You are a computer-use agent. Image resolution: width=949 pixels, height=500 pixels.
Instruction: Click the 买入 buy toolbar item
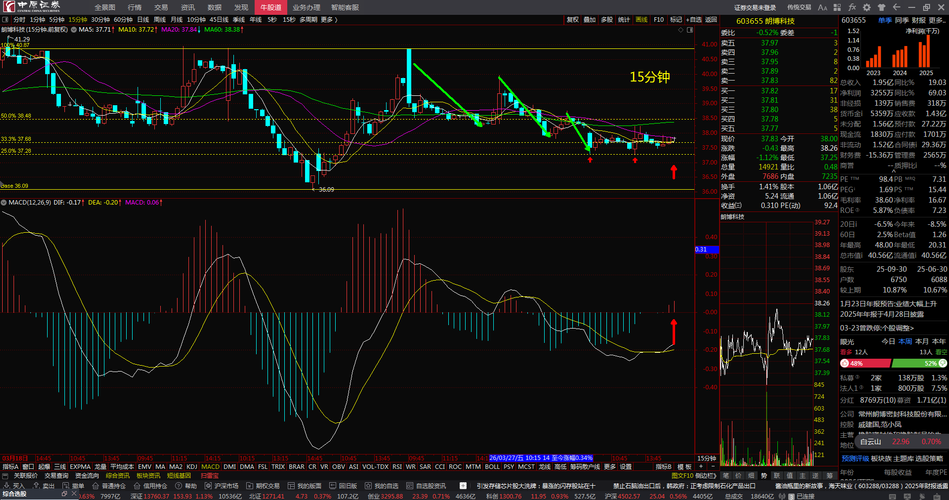[x=15, y=486]
